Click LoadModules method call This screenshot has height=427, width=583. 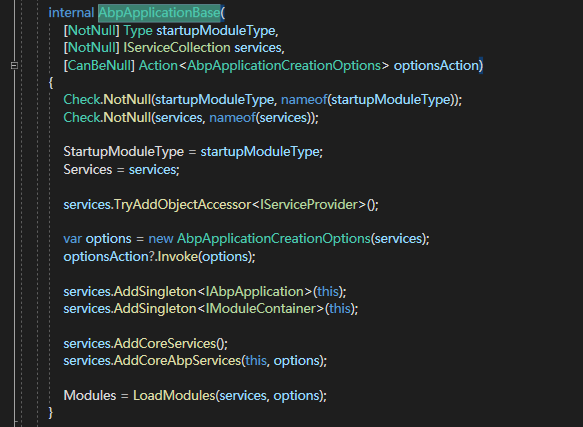174,395
